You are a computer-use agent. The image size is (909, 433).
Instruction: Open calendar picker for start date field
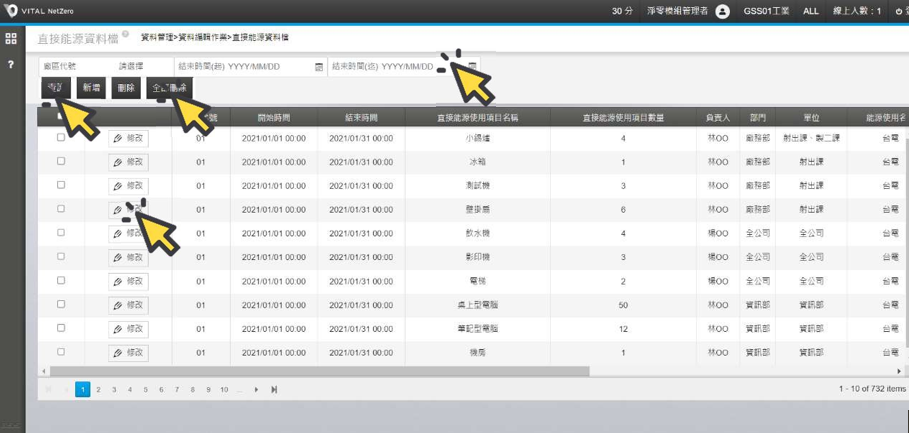(x=319, y=67)
